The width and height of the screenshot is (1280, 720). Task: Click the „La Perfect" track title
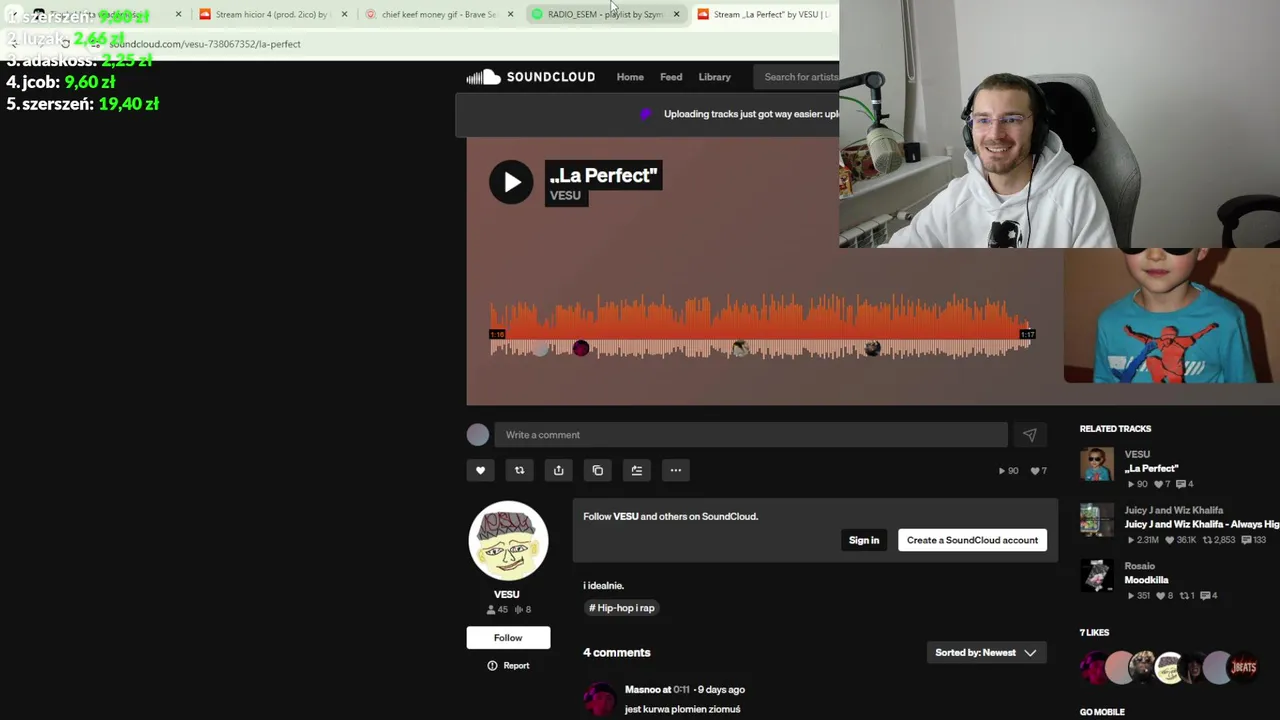603,176
